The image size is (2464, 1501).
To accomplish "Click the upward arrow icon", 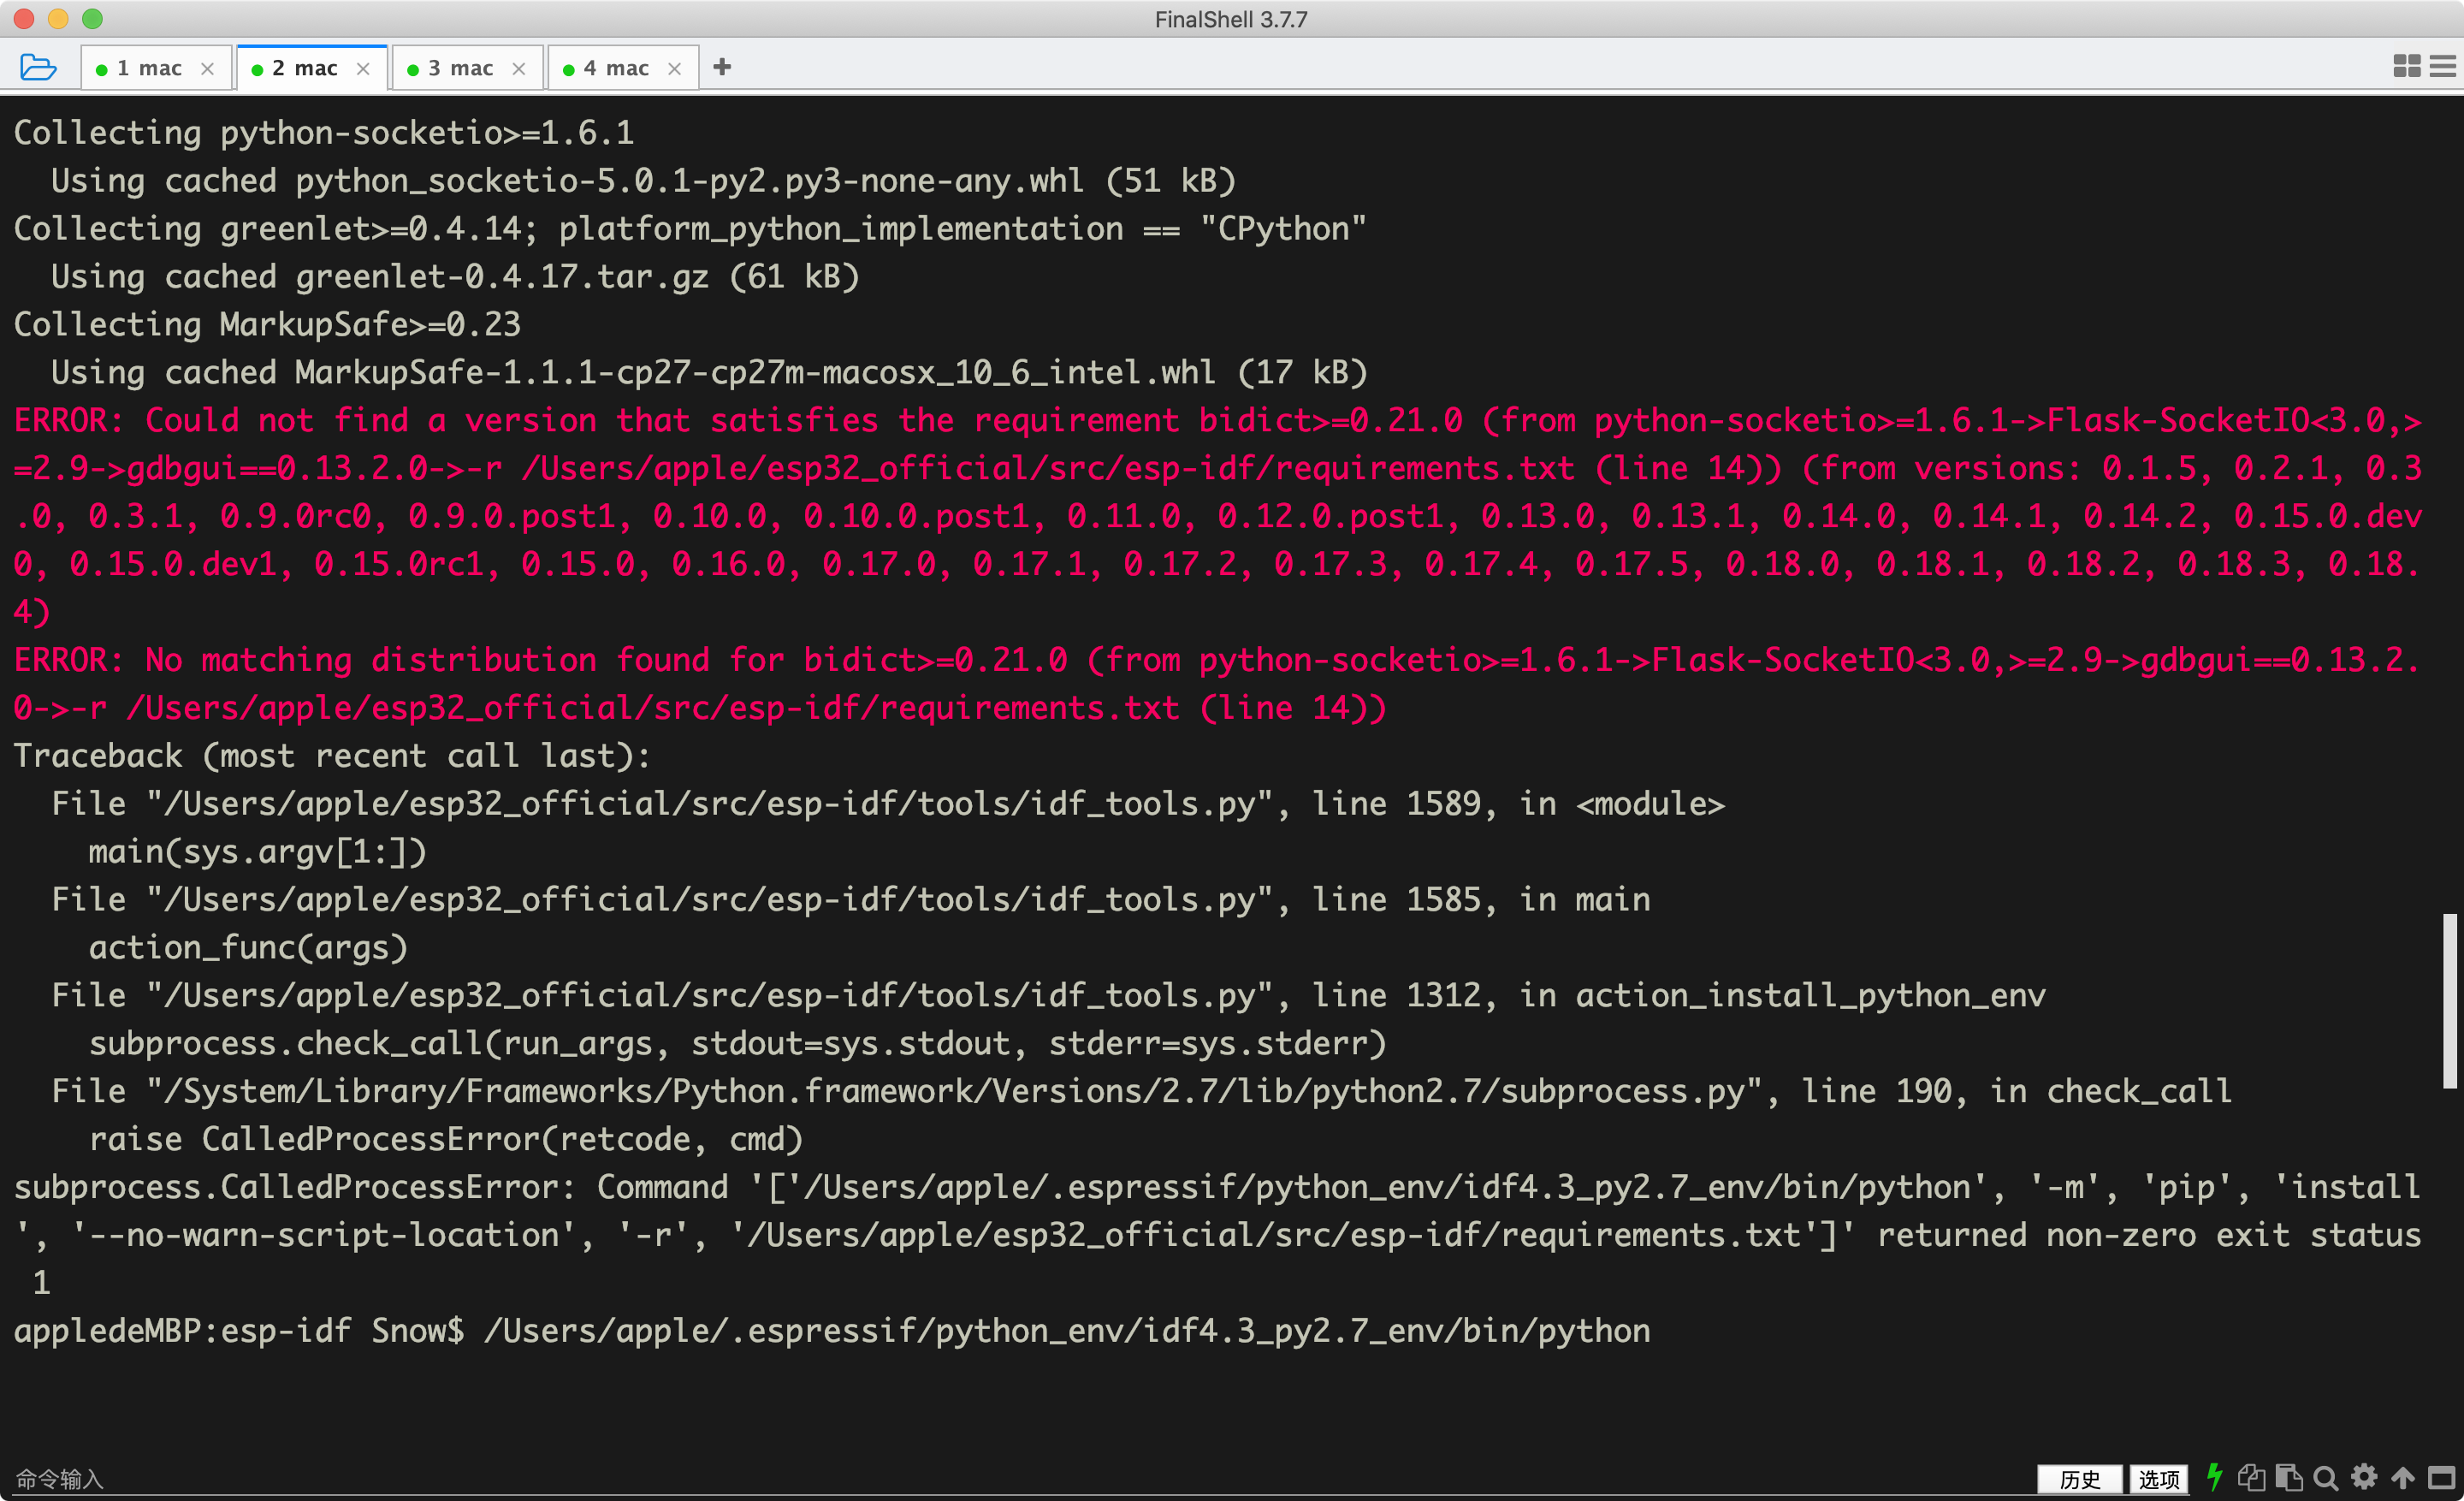I will click(x=2402, y=1478).
